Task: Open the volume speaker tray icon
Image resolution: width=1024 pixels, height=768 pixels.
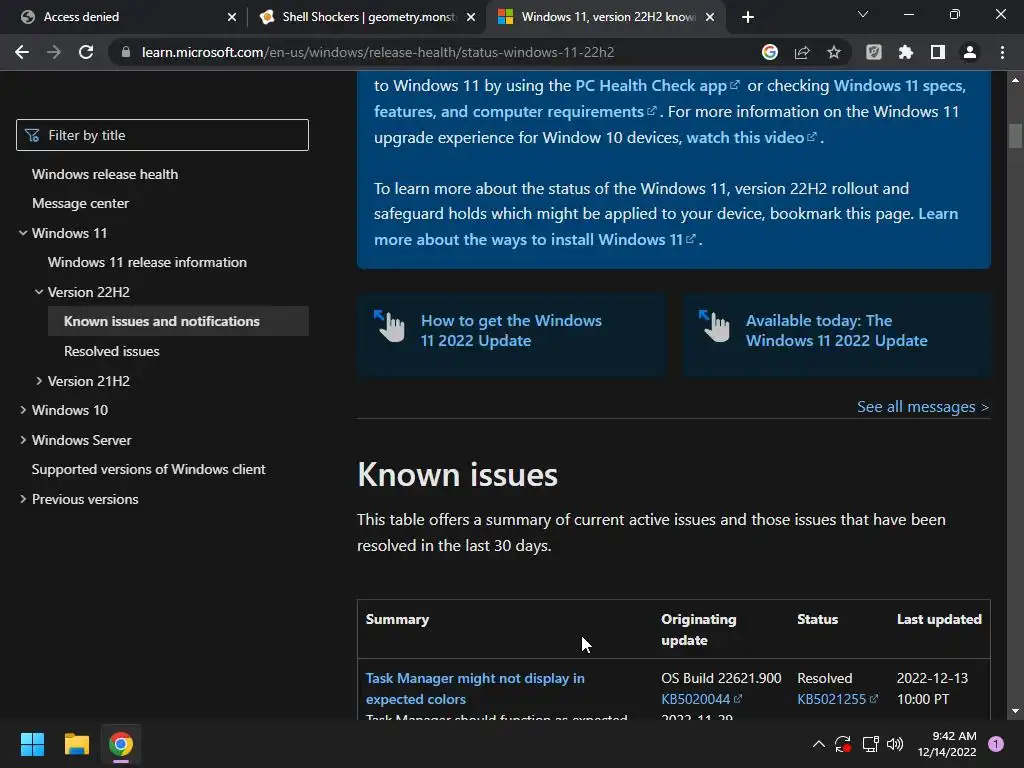Action: tap(895, 744)
